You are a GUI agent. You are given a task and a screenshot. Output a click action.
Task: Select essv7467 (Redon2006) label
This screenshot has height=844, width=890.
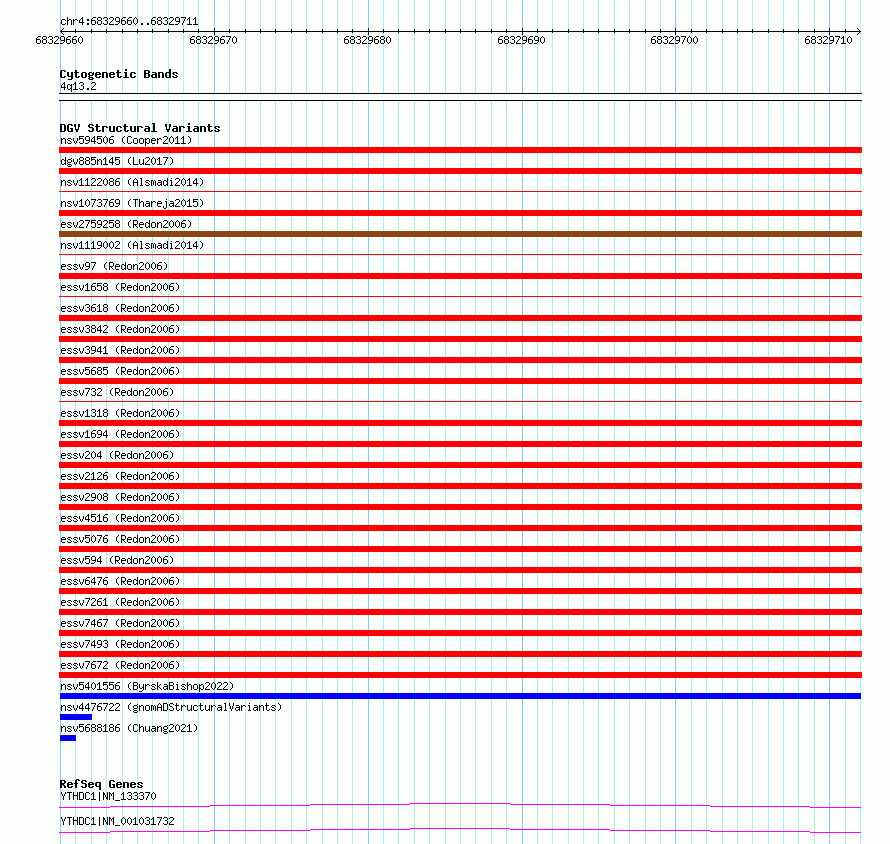pos(120,623)
